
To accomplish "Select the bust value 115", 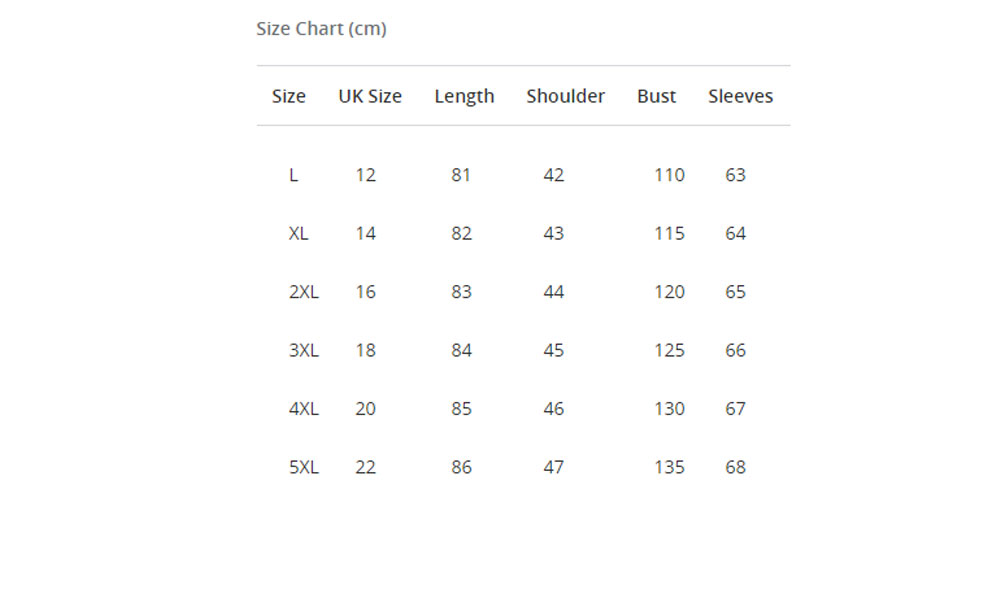I will pyautogui.click(x=669, y=233).
